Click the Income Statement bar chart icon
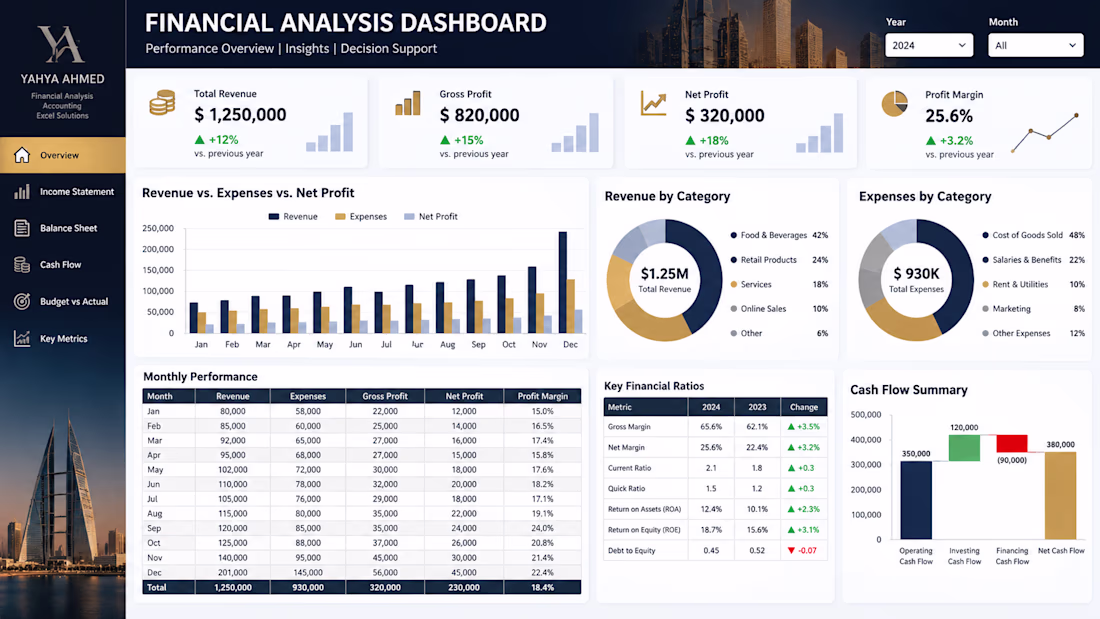Image resolution: width=1100 pixels, height=619 pixels. click(22, 192)
